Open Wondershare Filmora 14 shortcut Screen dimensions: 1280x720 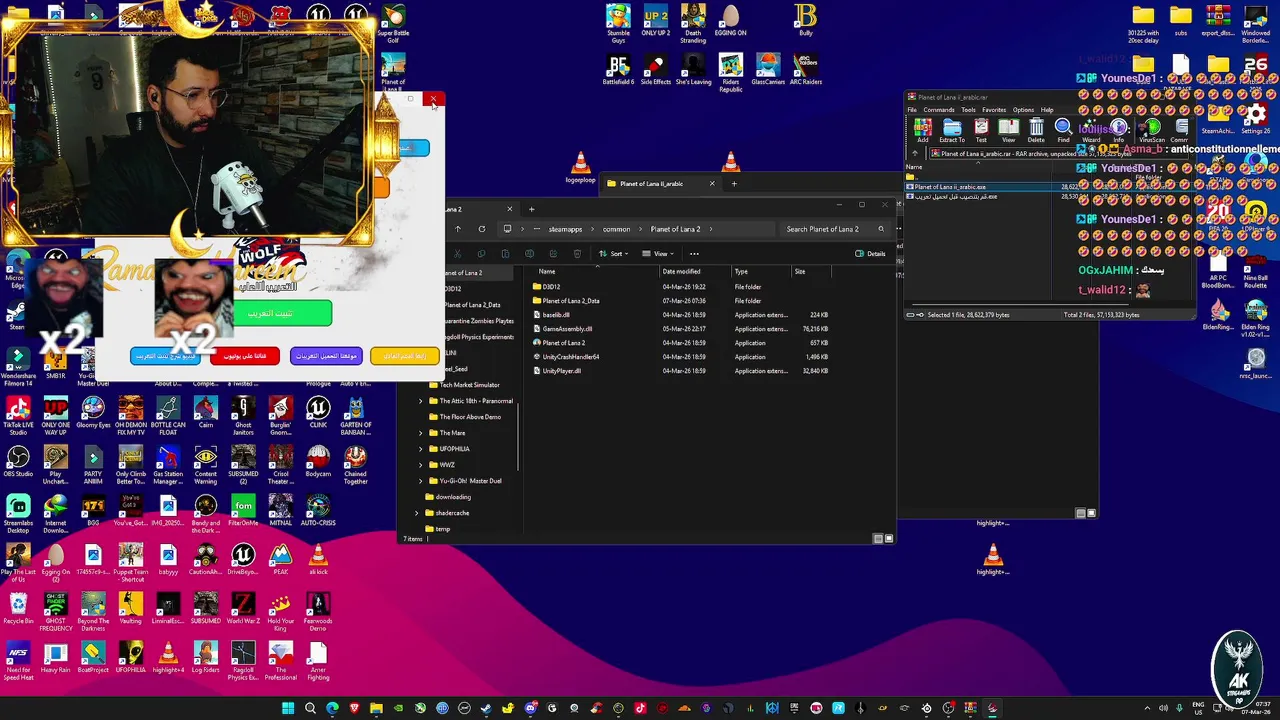[18, 365]
